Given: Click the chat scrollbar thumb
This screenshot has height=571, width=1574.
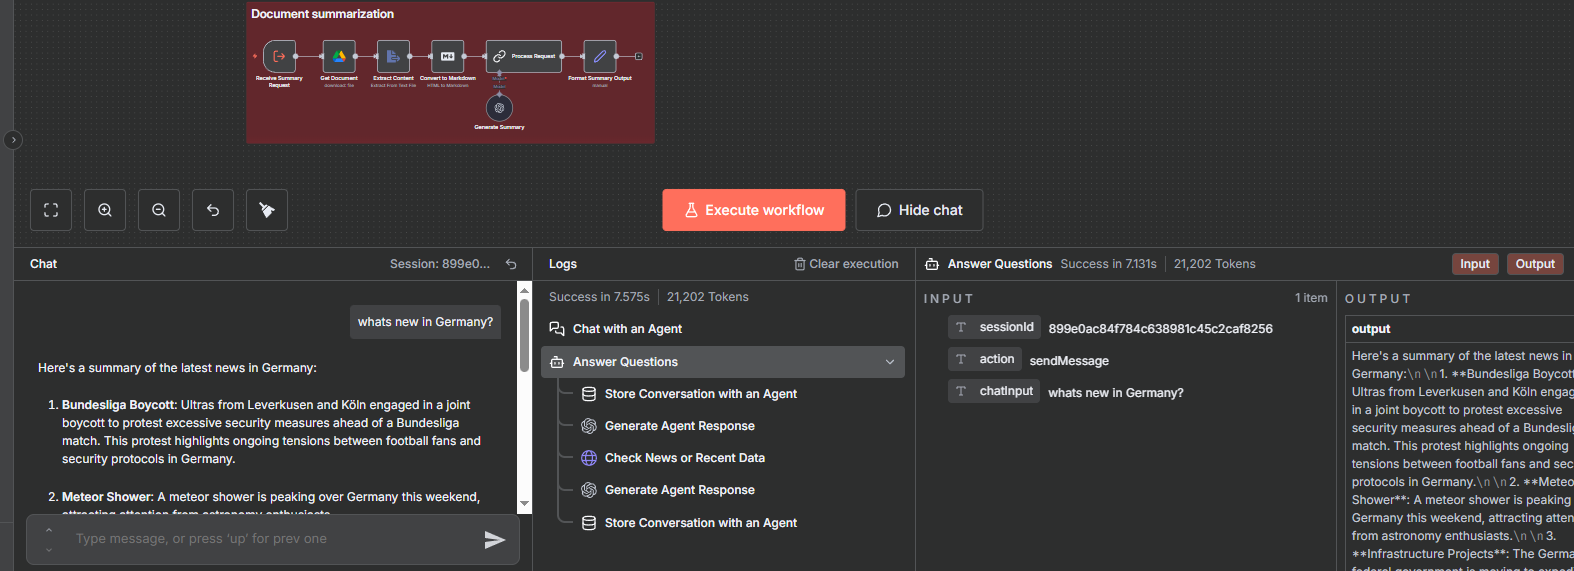Looking at the screenshot, I should coord(524,335).
